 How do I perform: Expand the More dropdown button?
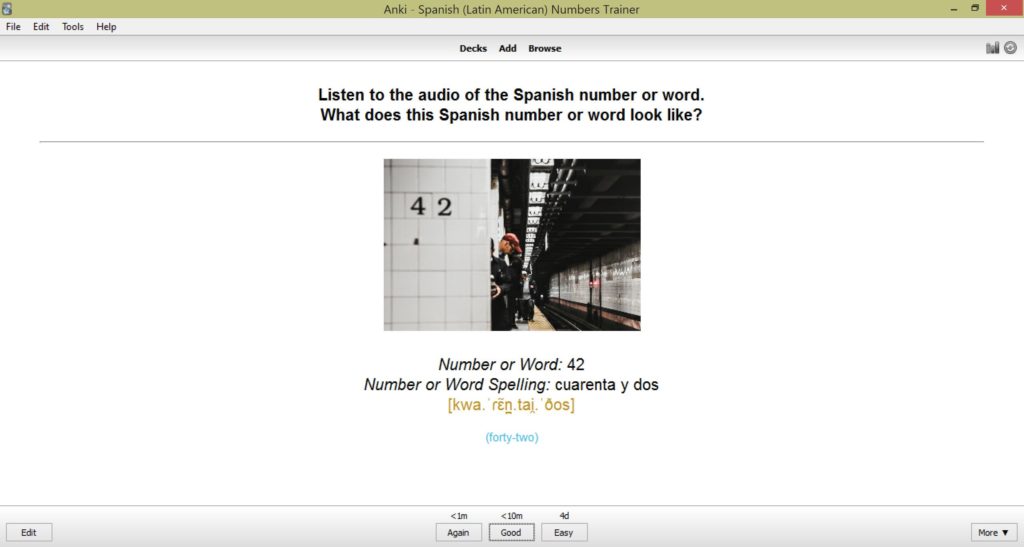pos(993,533)
